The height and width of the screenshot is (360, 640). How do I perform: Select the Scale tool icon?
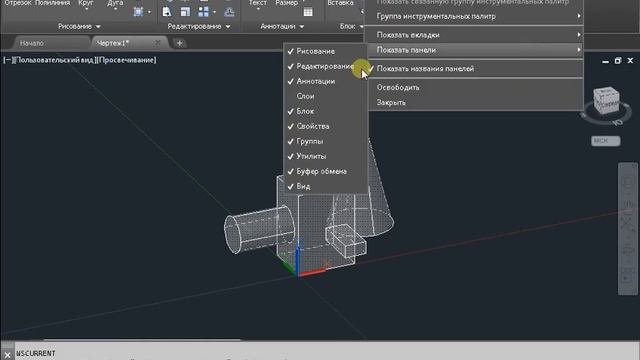pos(185,12)
